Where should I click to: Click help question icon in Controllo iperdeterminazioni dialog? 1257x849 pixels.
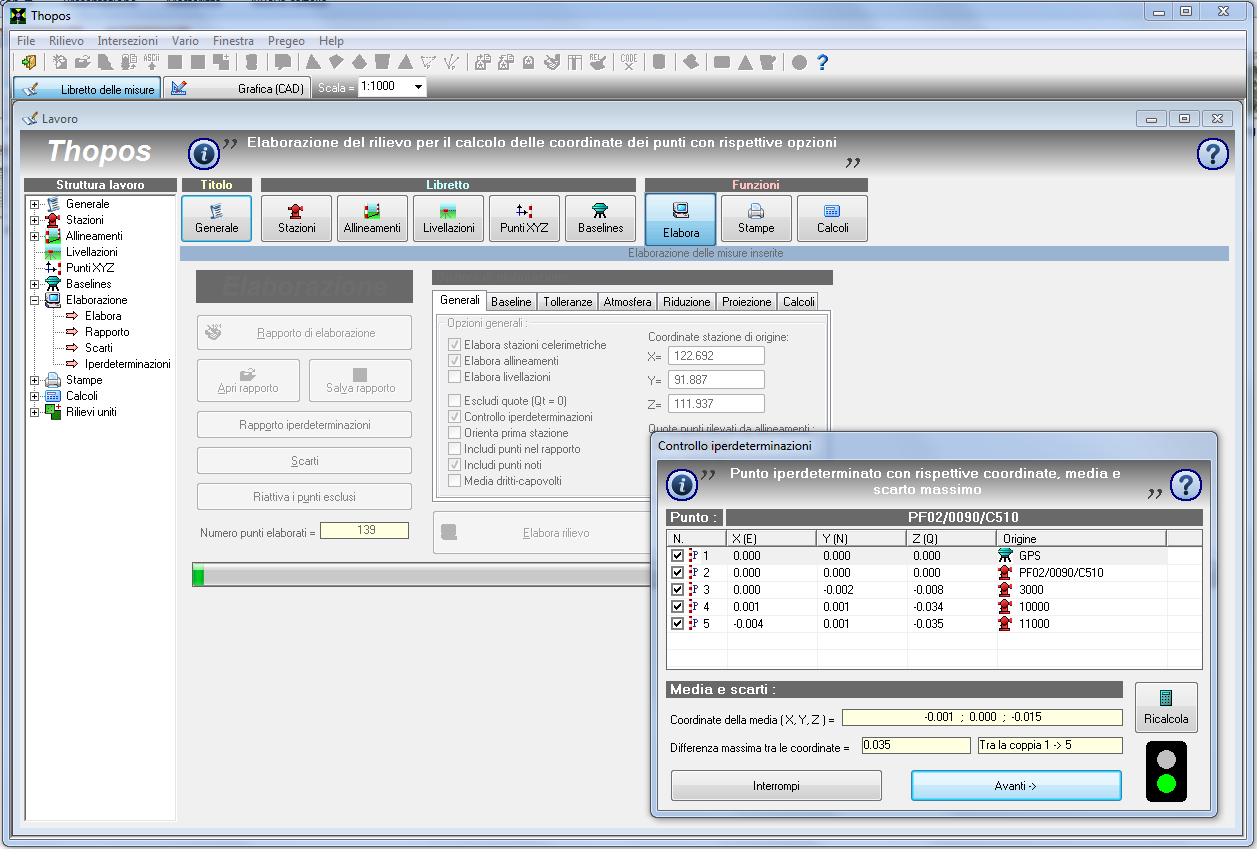1186,485
